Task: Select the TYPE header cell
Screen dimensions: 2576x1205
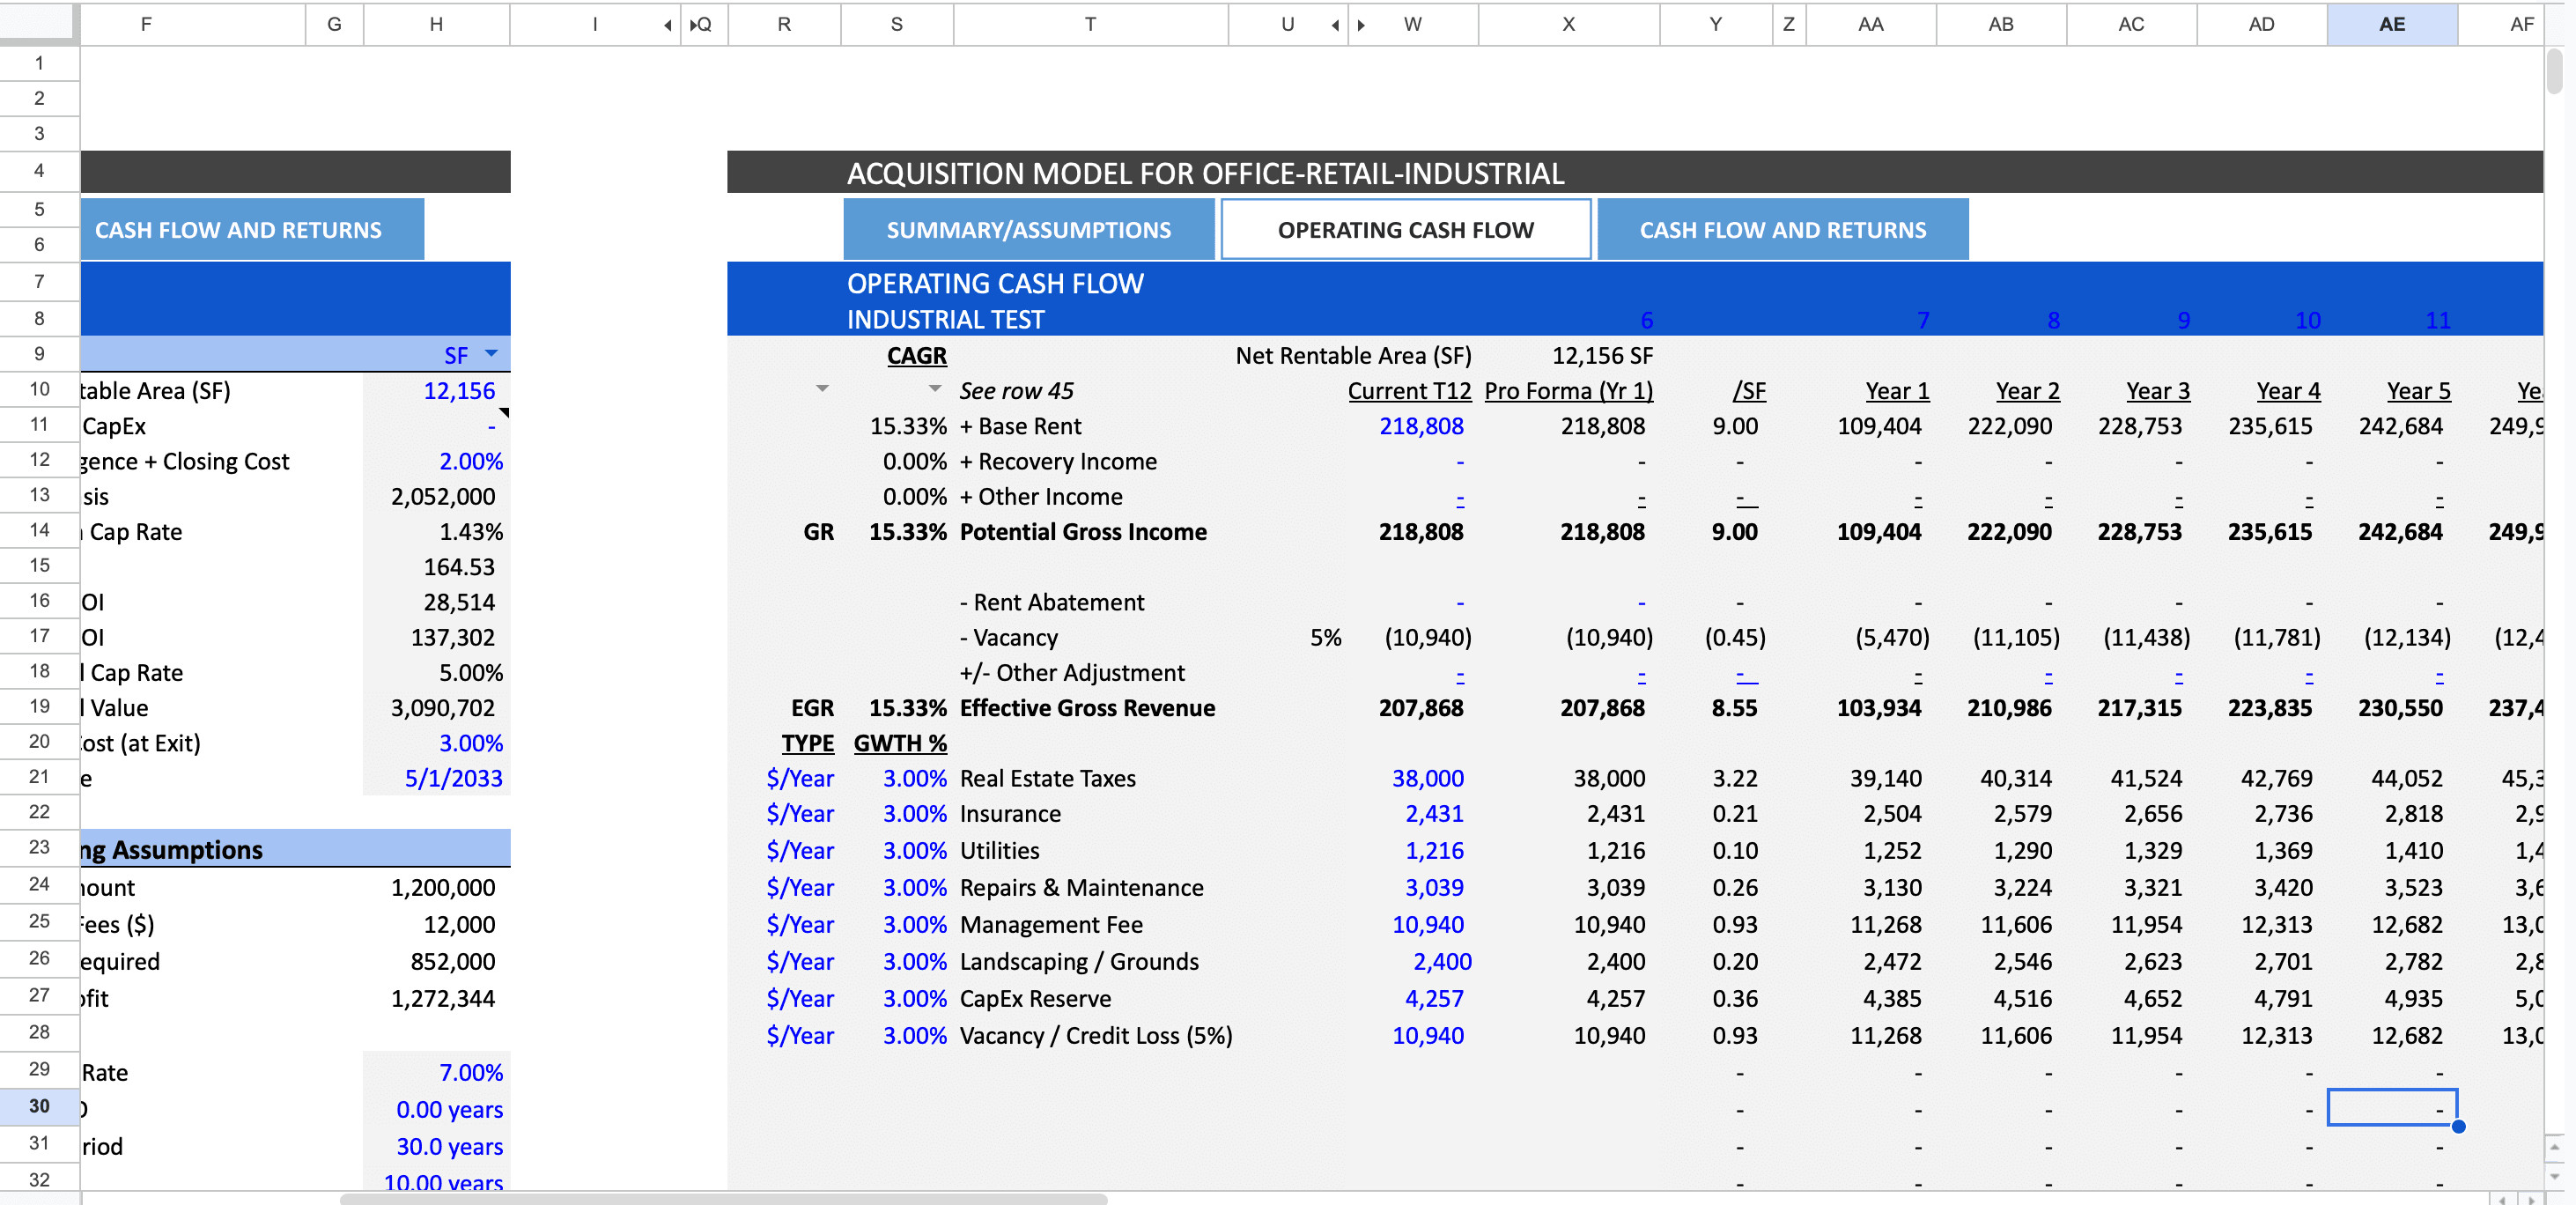Action: (807, 743)
